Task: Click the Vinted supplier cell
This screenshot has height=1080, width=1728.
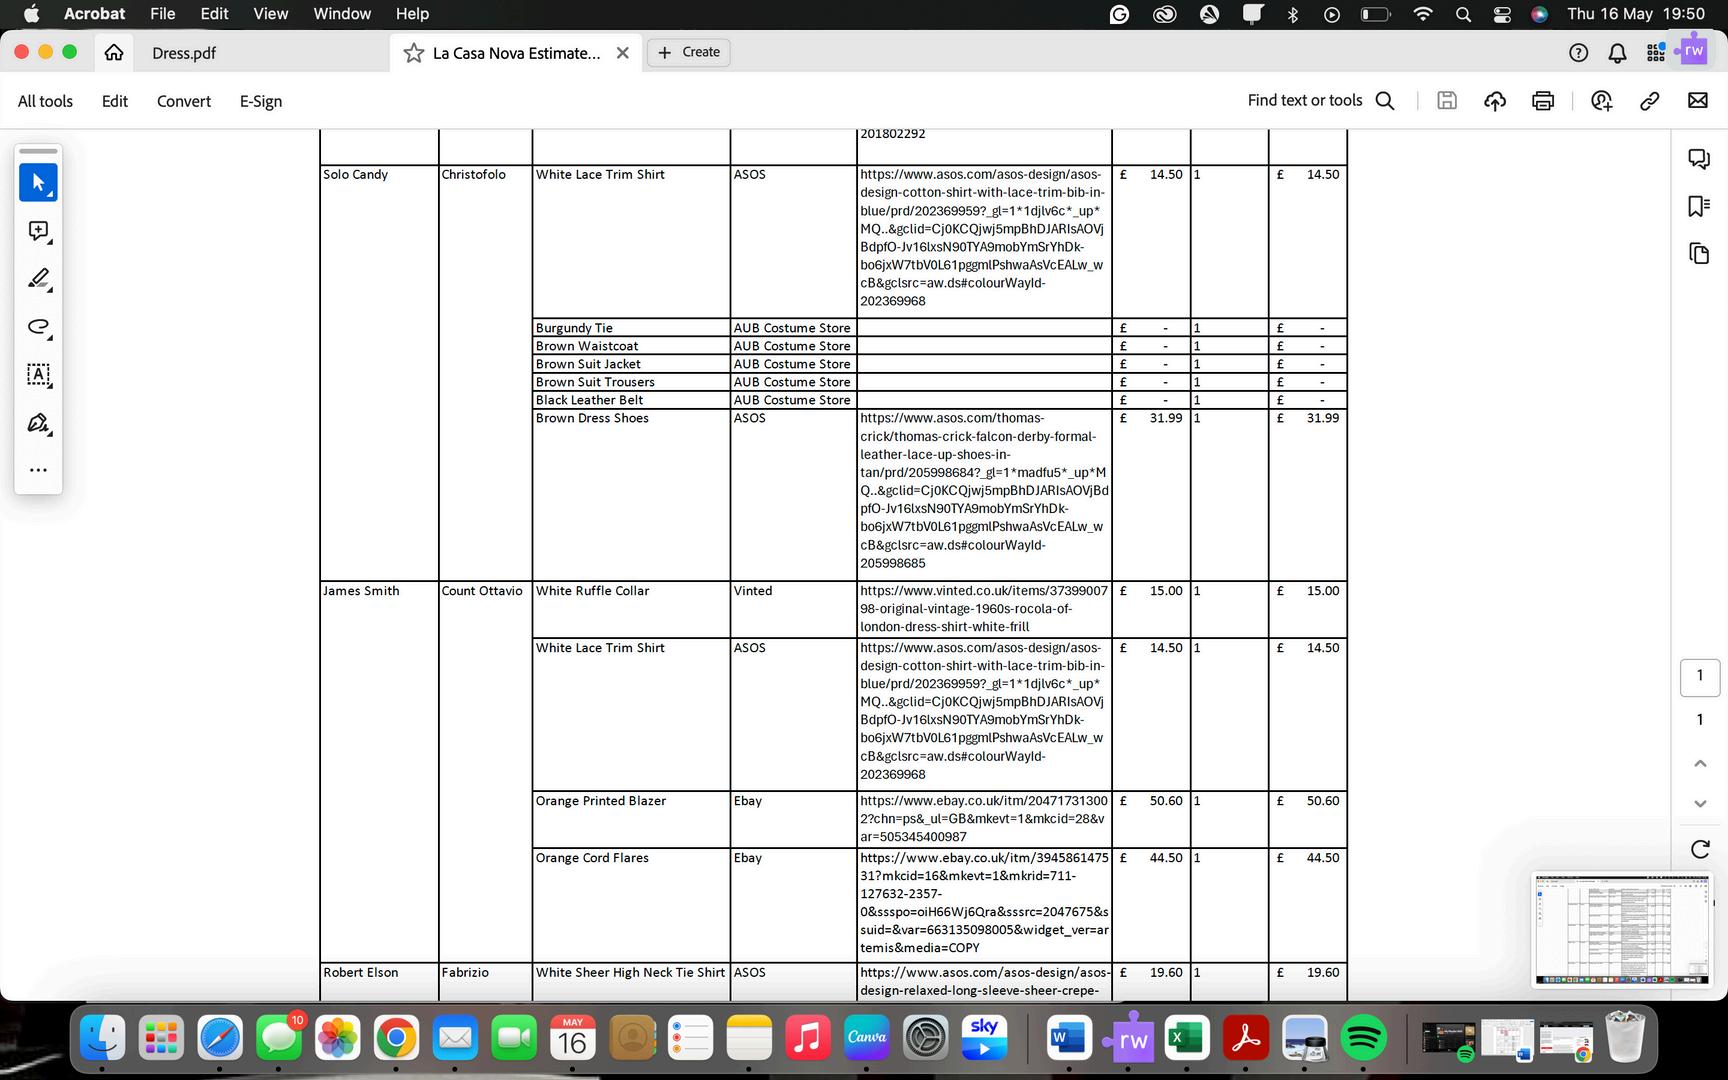Action: point(793,609)
